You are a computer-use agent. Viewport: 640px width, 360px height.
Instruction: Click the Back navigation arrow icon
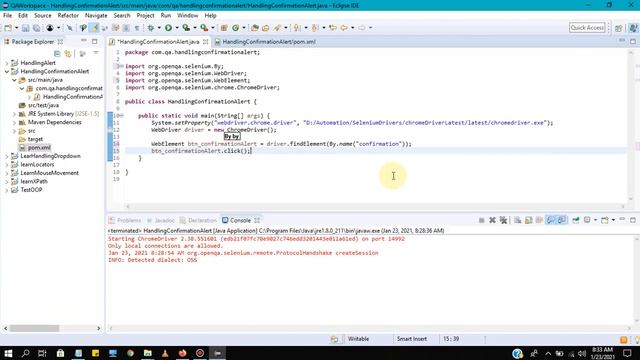tap(344, 28)
